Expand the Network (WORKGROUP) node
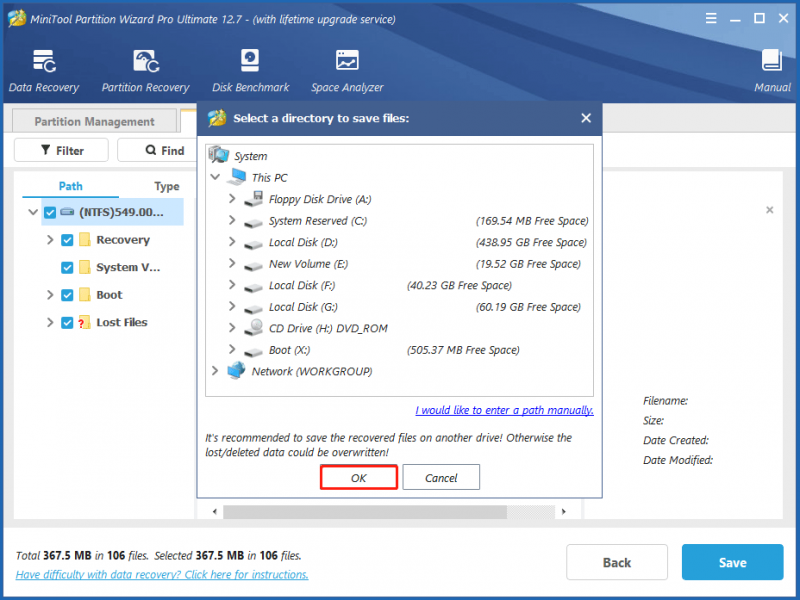Image resolution: width=800 pixels, height=600 pixels. coord(215,371)
